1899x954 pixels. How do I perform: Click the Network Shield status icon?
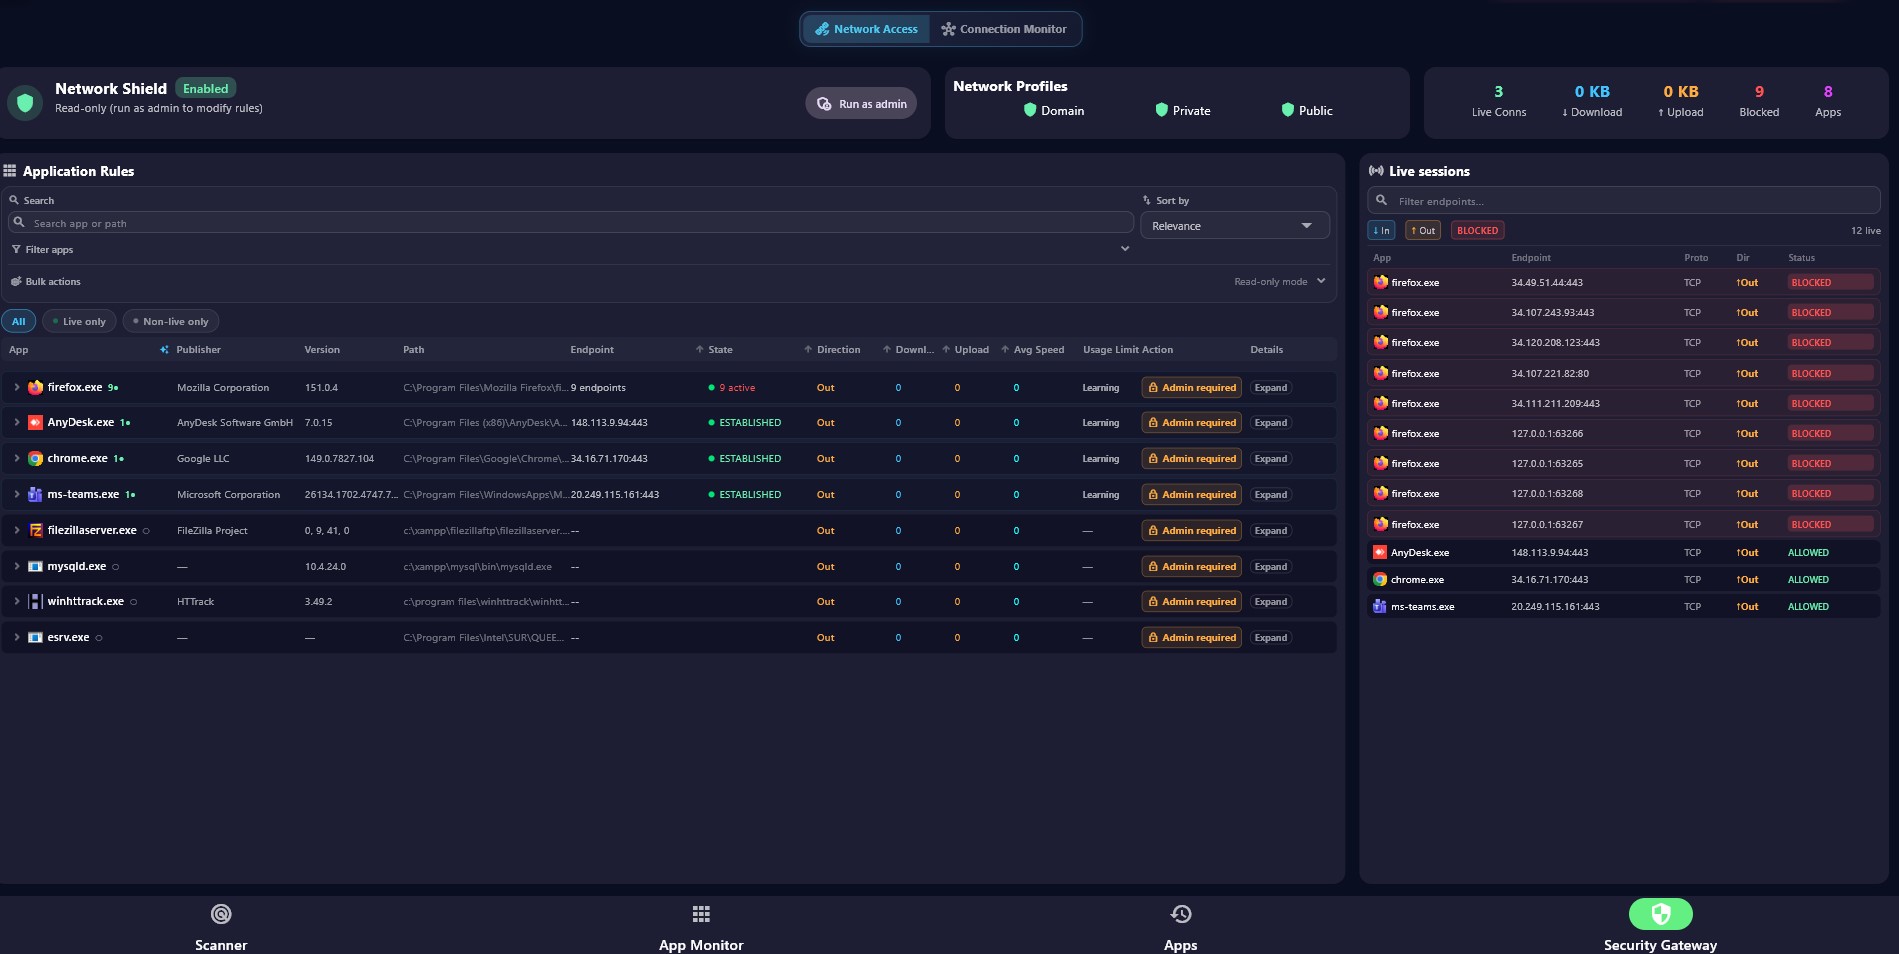click(25, 102)
